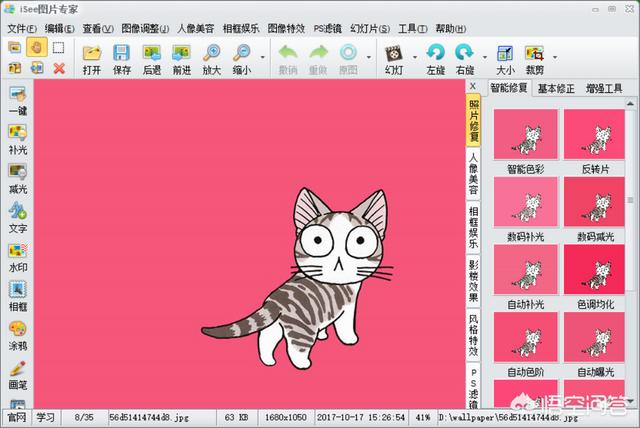Choose the dashed rectangle selection tool

59,48
